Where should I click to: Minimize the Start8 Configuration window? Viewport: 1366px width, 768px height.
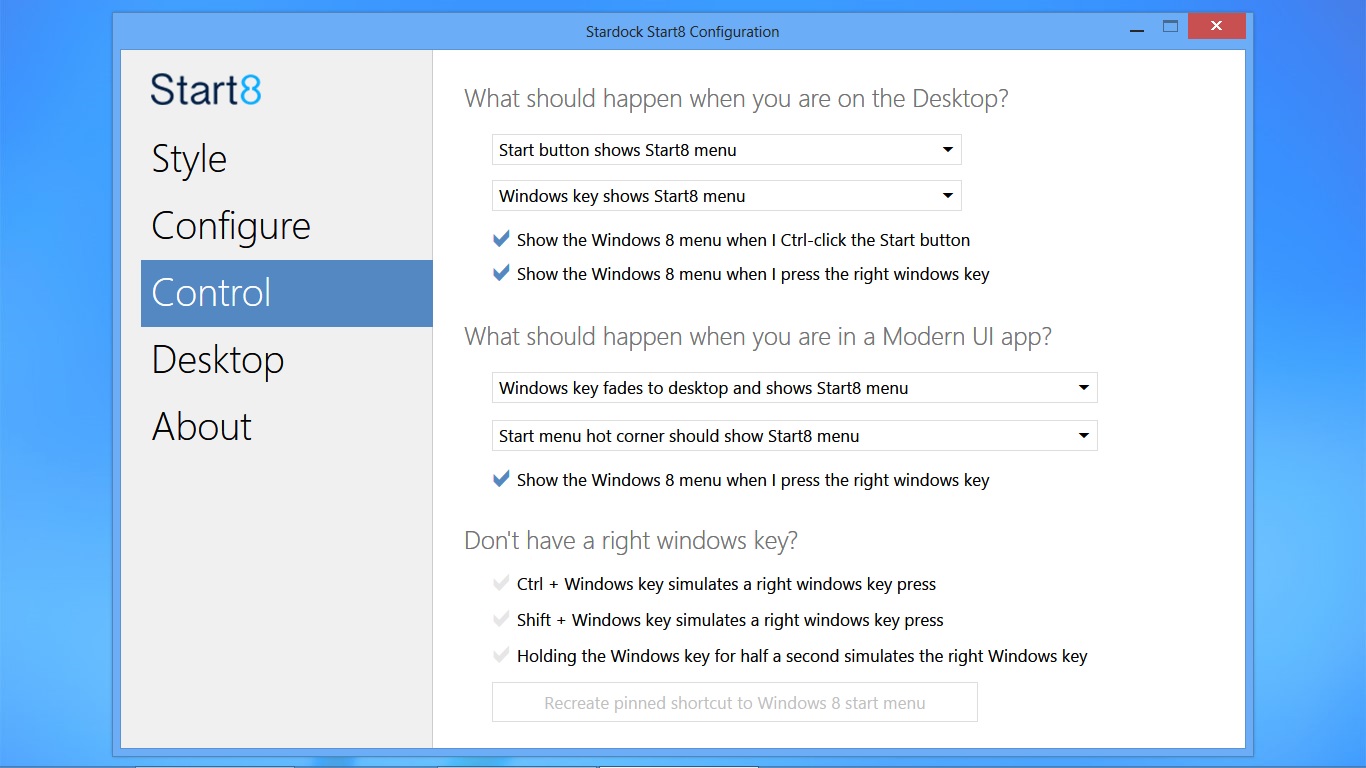click(x=1136, y=30)
